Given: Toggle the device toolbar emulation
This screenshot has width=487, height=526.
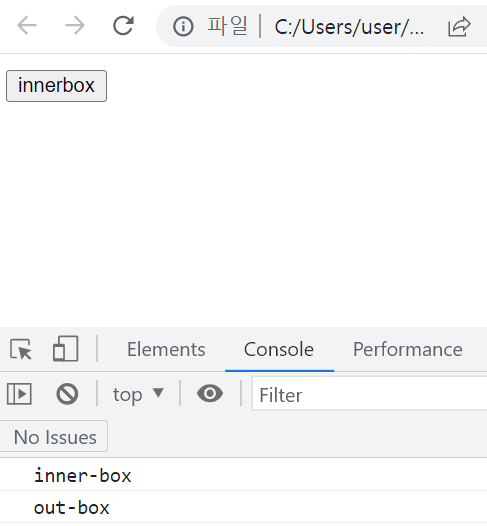Looking at the screenshot, I should pyautogui.click(x=66, y=349).
